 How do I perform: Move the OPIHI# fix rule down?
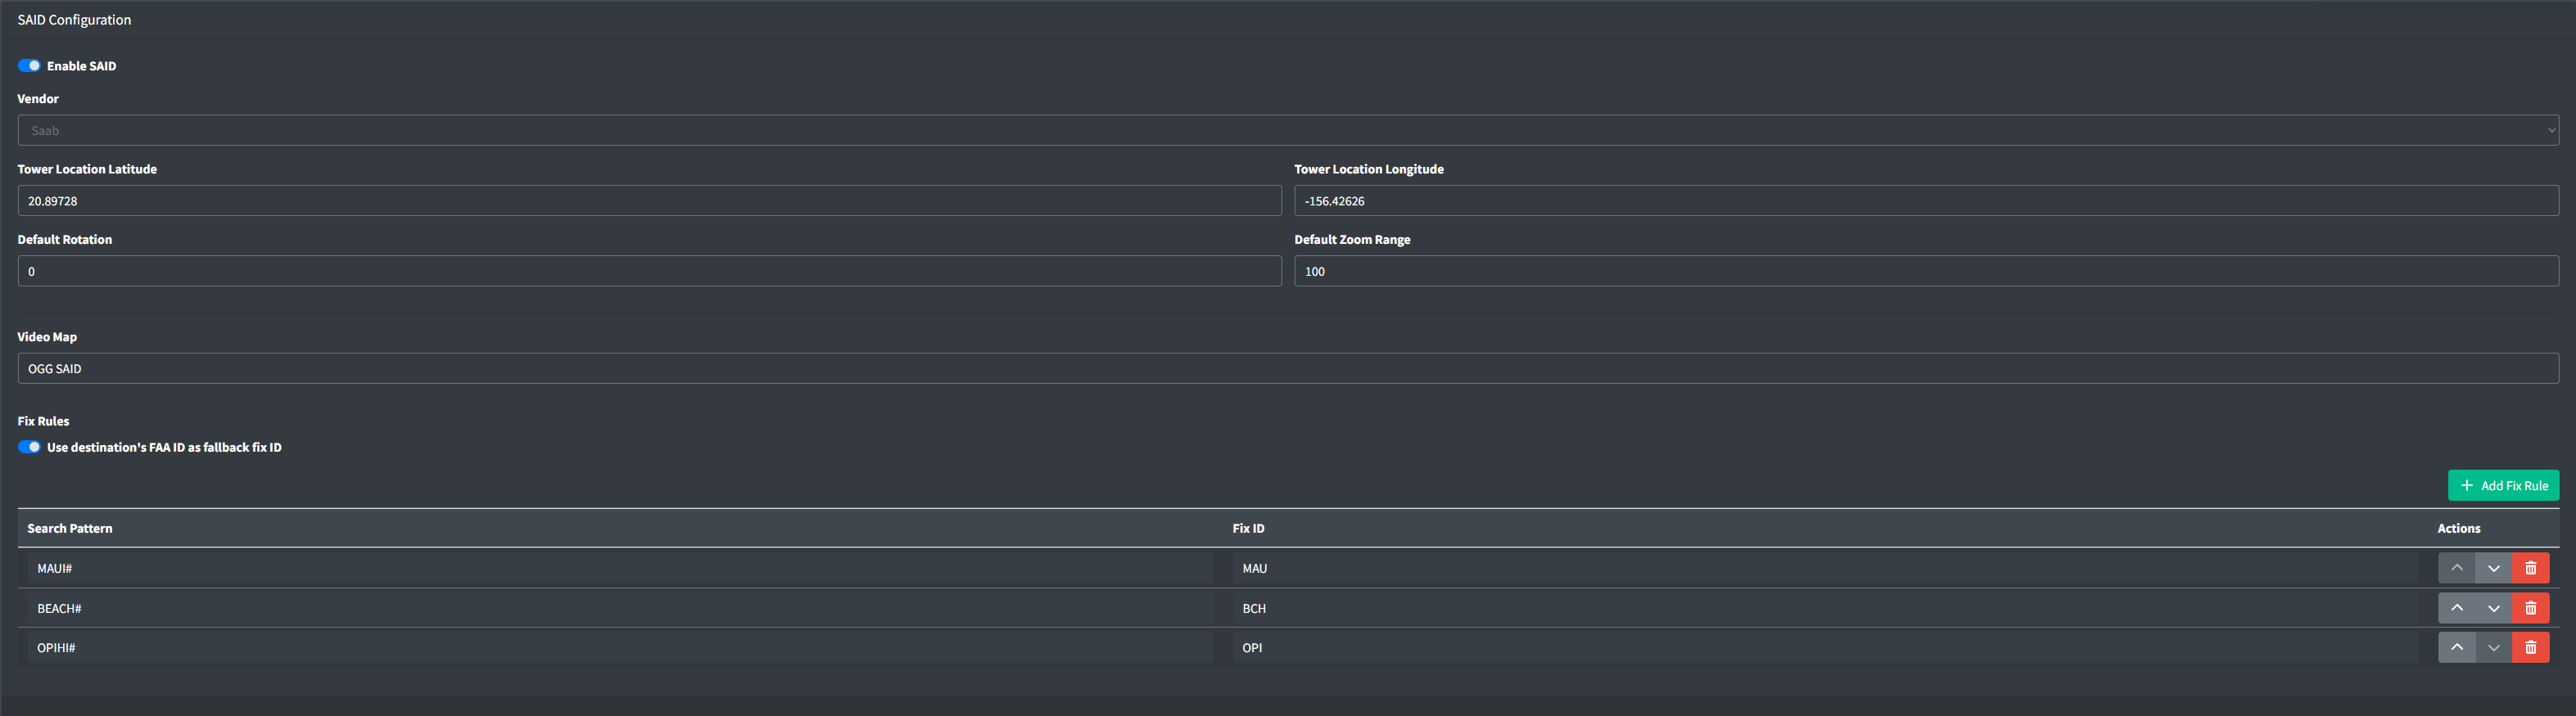[2493, 647]
